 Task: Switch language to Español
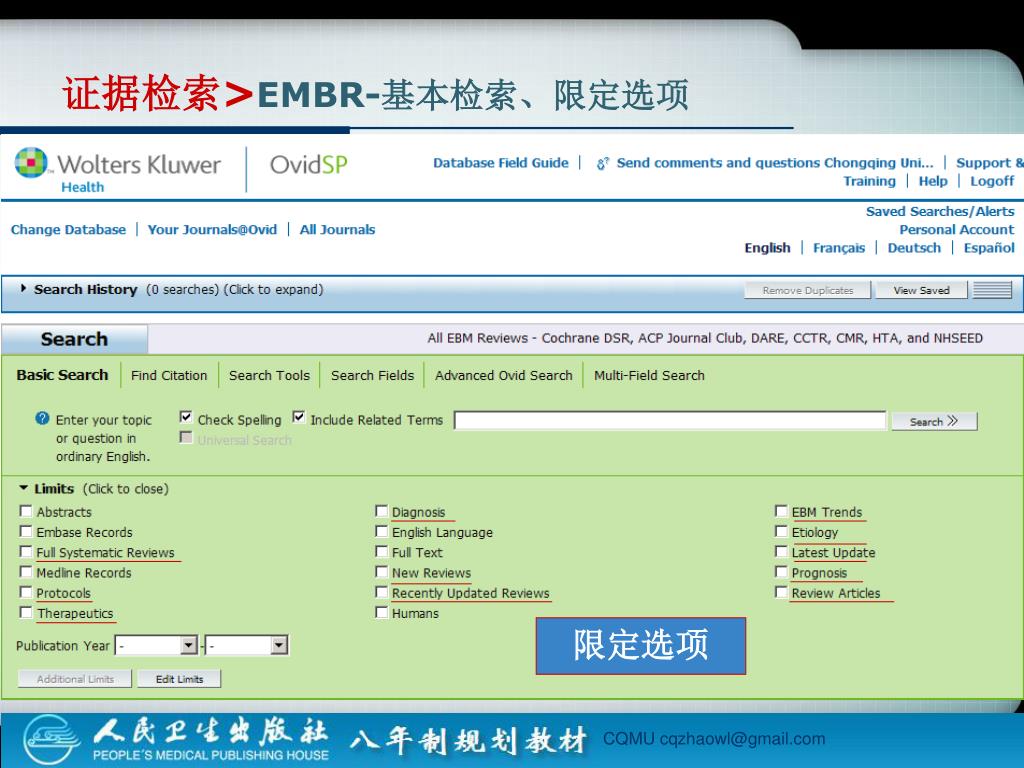[x=989, y=248]
